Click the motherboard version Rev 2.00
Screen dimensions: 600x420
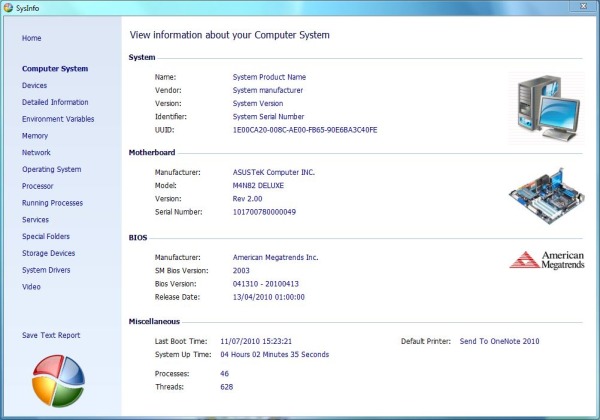[x=248, y=199]
